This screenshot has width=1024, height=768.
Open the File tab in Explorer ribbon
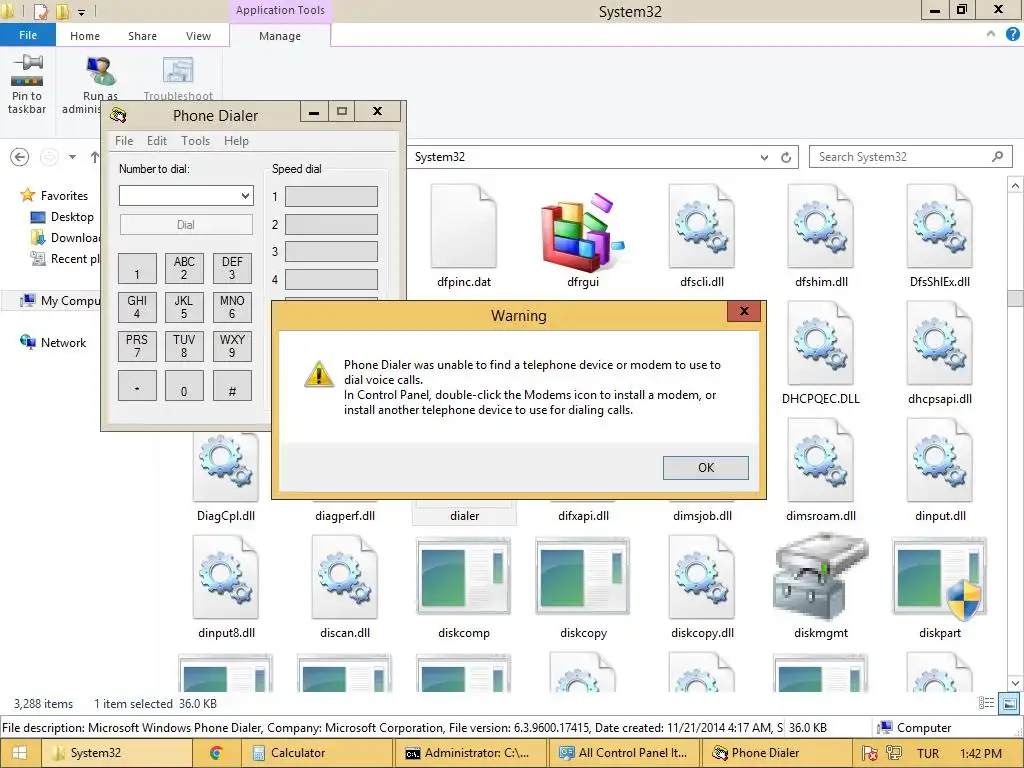point(27,35)
